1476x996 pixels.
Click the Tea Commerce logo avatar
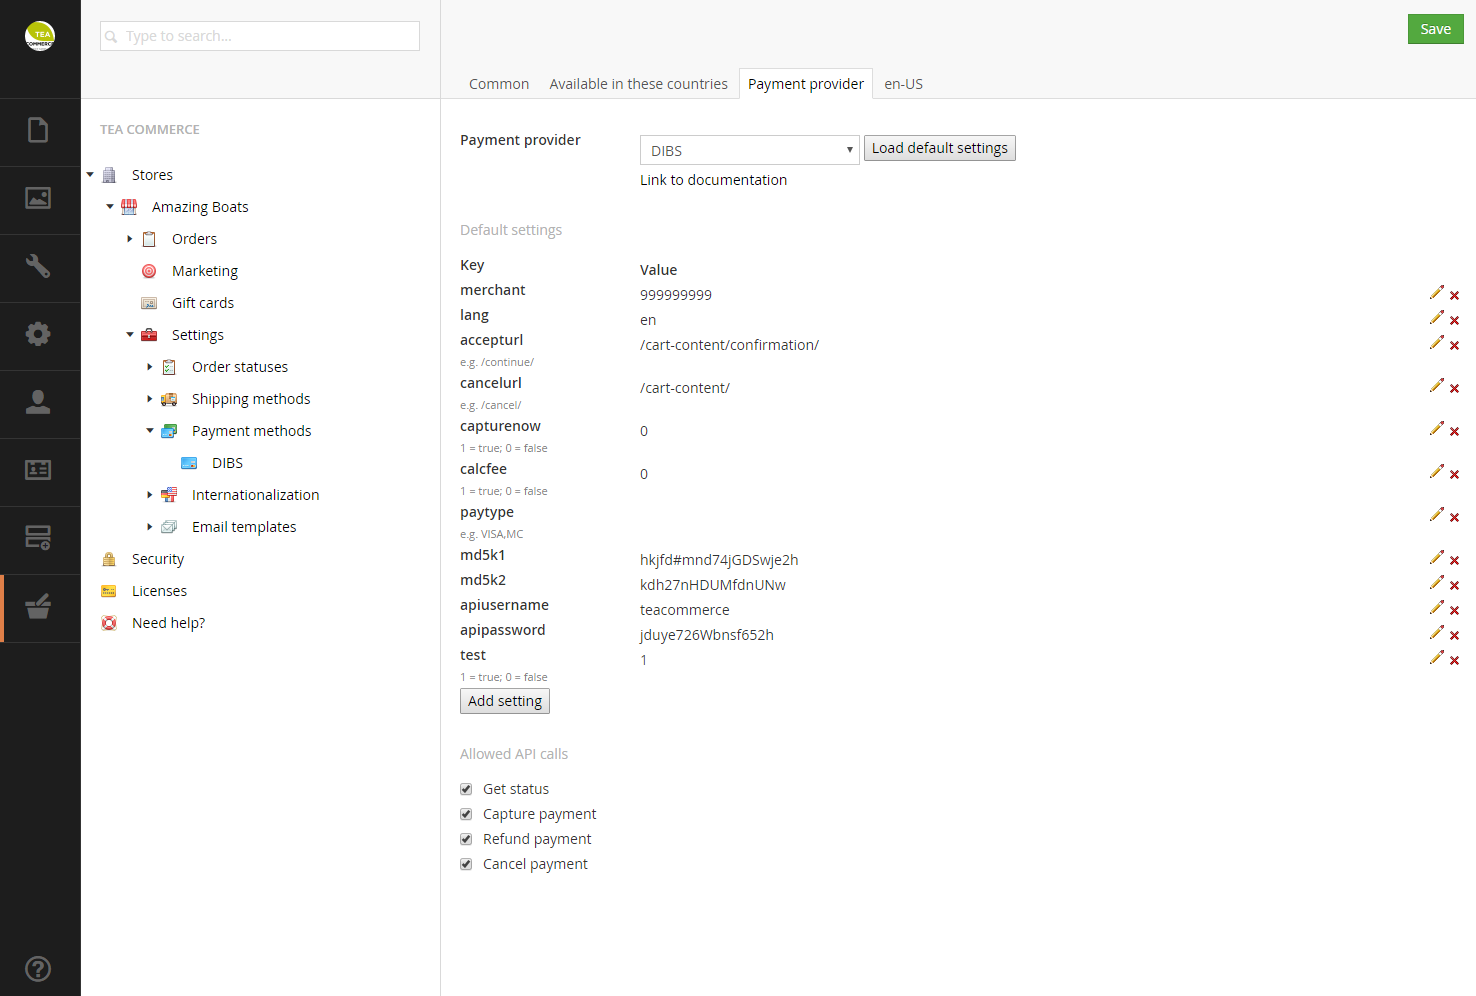pos(40,36)
